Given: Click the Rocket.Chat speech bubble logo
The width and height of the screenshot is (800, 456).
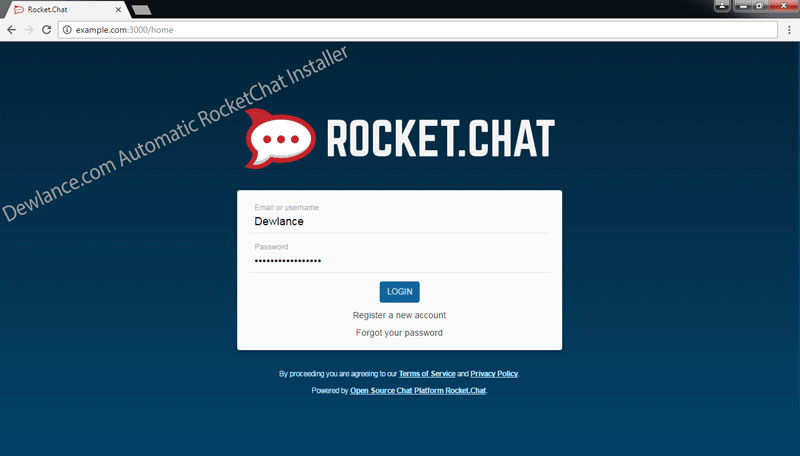Looking at the screenshot, I should (x=280, y=138).
